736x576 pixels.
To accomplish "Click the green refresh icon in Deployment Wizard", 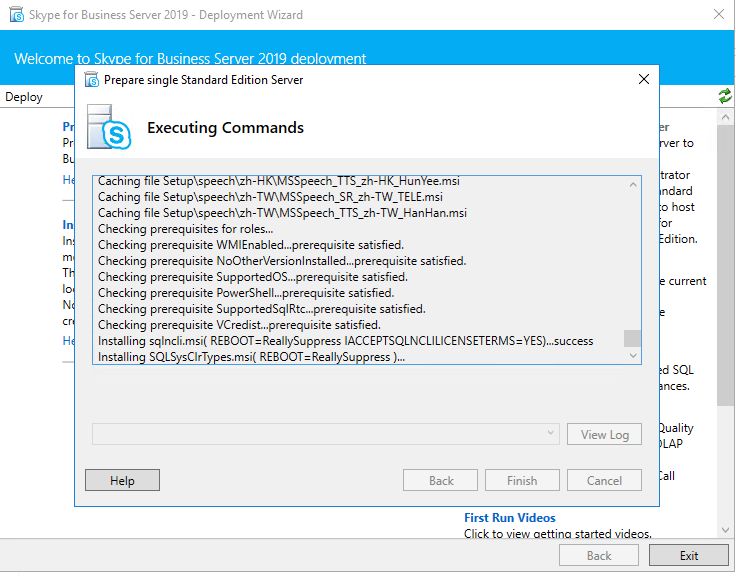I will 724,96.
